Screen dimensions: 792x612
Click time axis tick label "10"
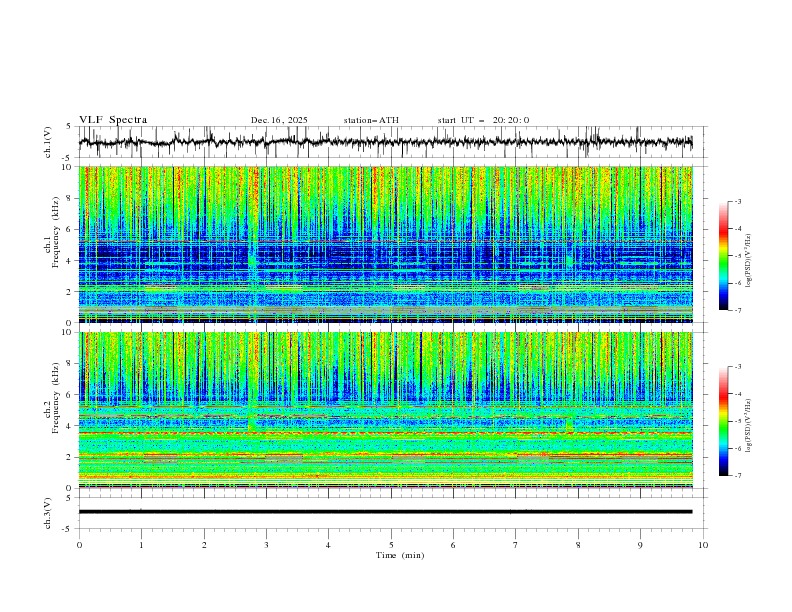(x=703, y=545)
